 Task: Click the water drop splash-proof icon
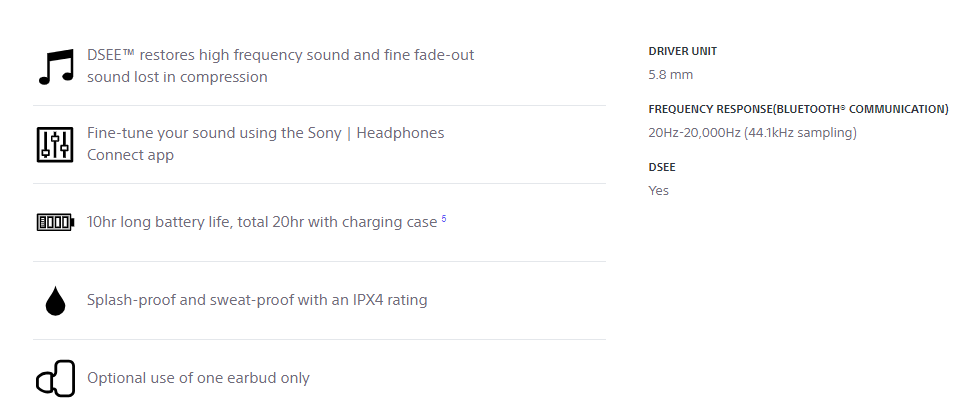click(x=56, y=300)
